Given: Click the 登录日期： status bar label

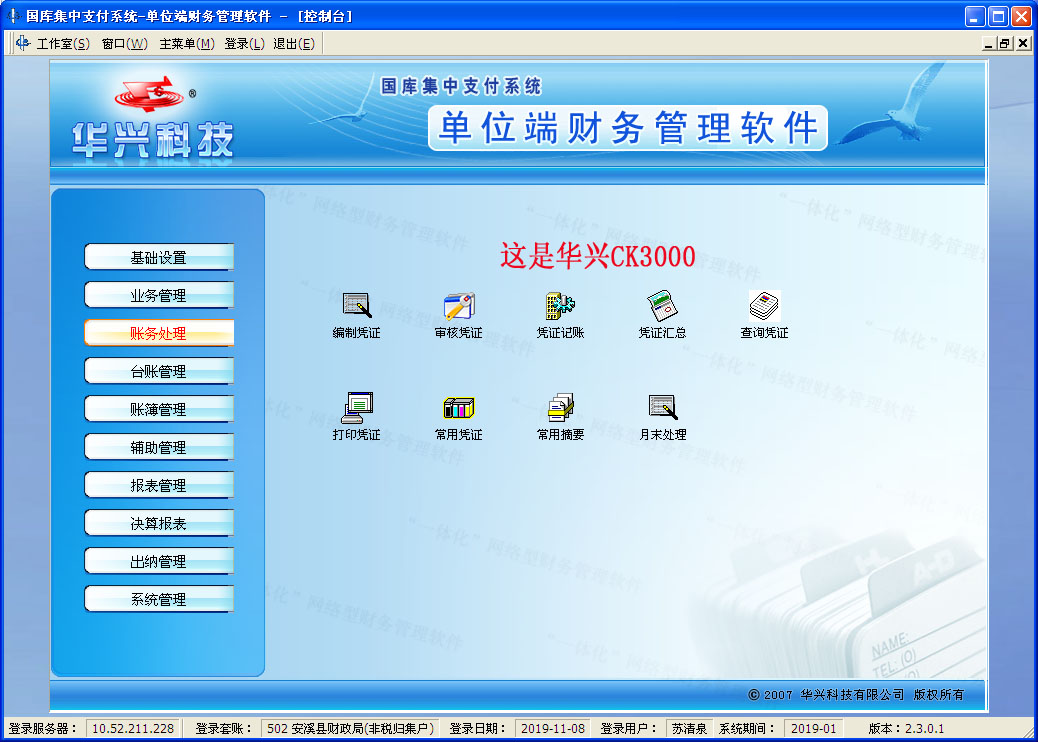Looking at the screenshot, I should (x=479, y=728).
